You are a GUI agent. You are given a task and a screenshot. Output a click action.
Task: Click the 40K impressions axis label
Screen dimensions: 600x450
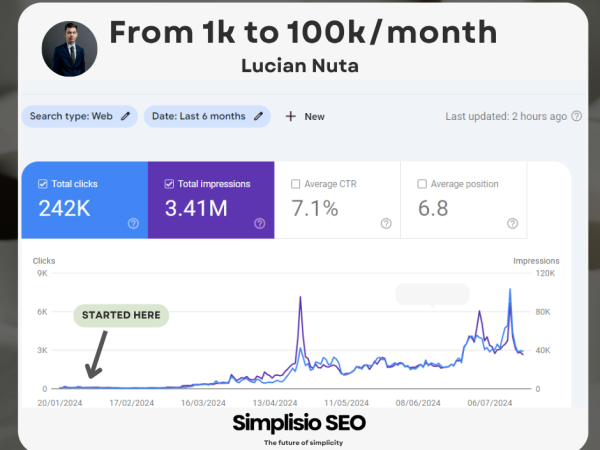pyautogui.click(x=543, y=350)
